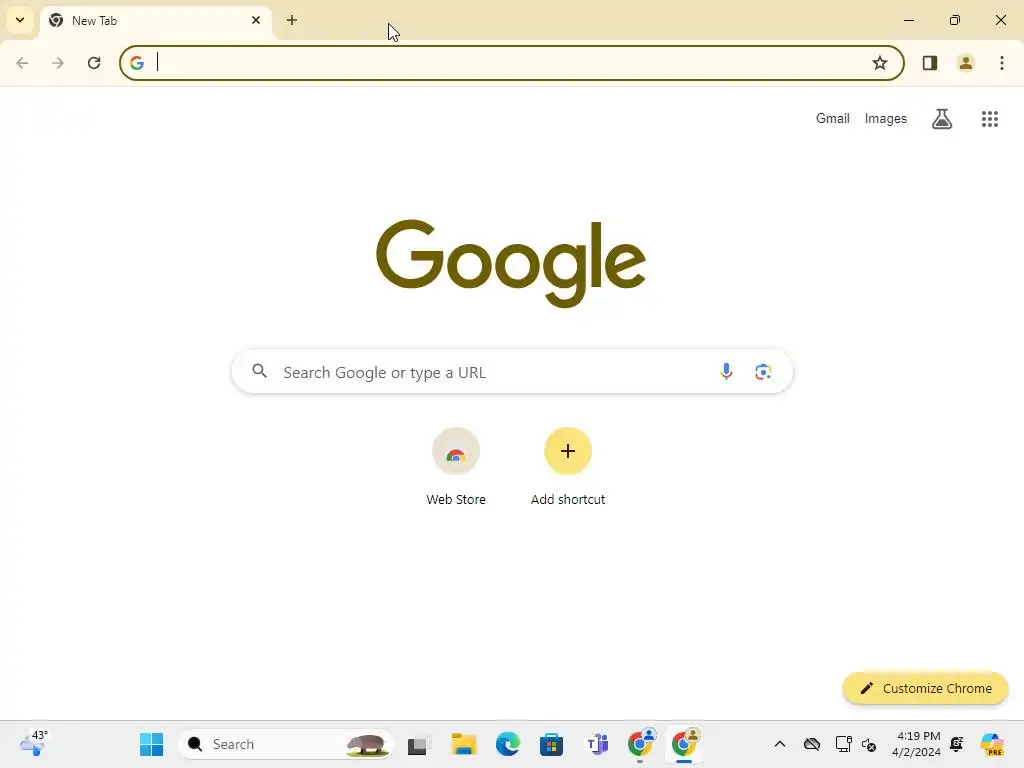Viewport: 1024px width, 768px height.
Task: Switch to first Chrome profile on taskbar
Action: [x=641, y=744]
